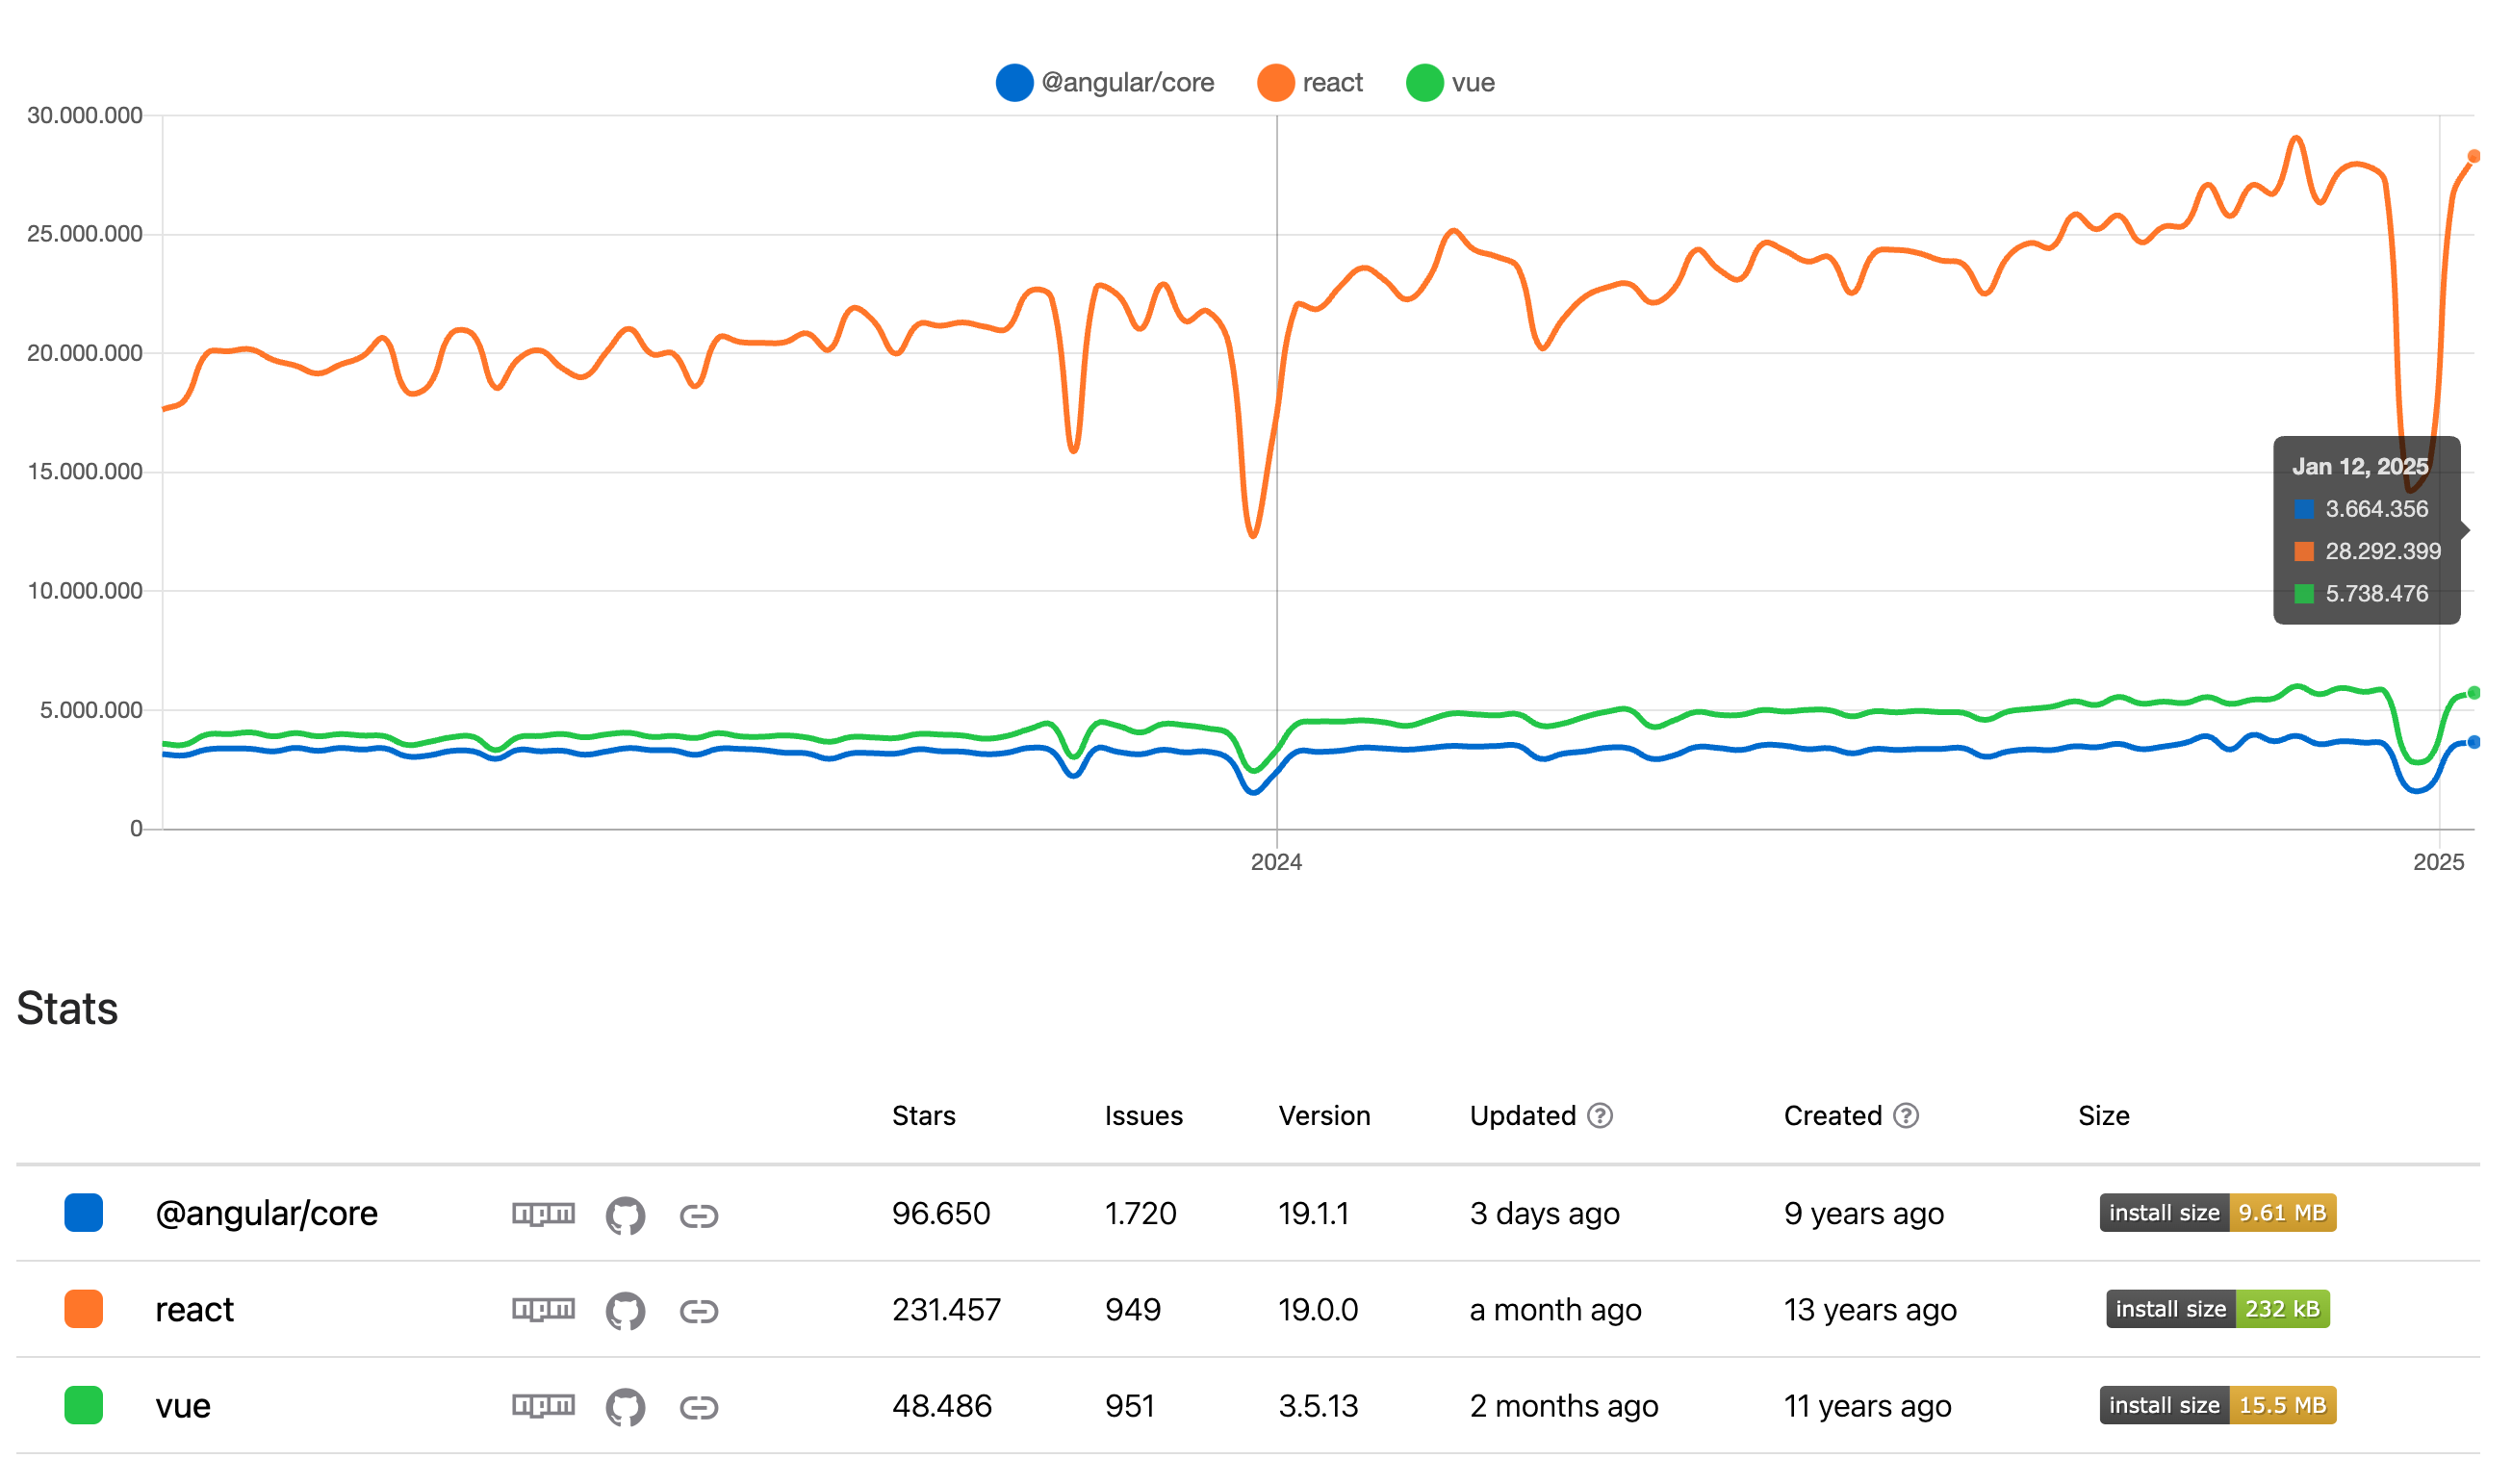
Task: Click homepage link icon for @angular/core
Action: point(698,1215)
